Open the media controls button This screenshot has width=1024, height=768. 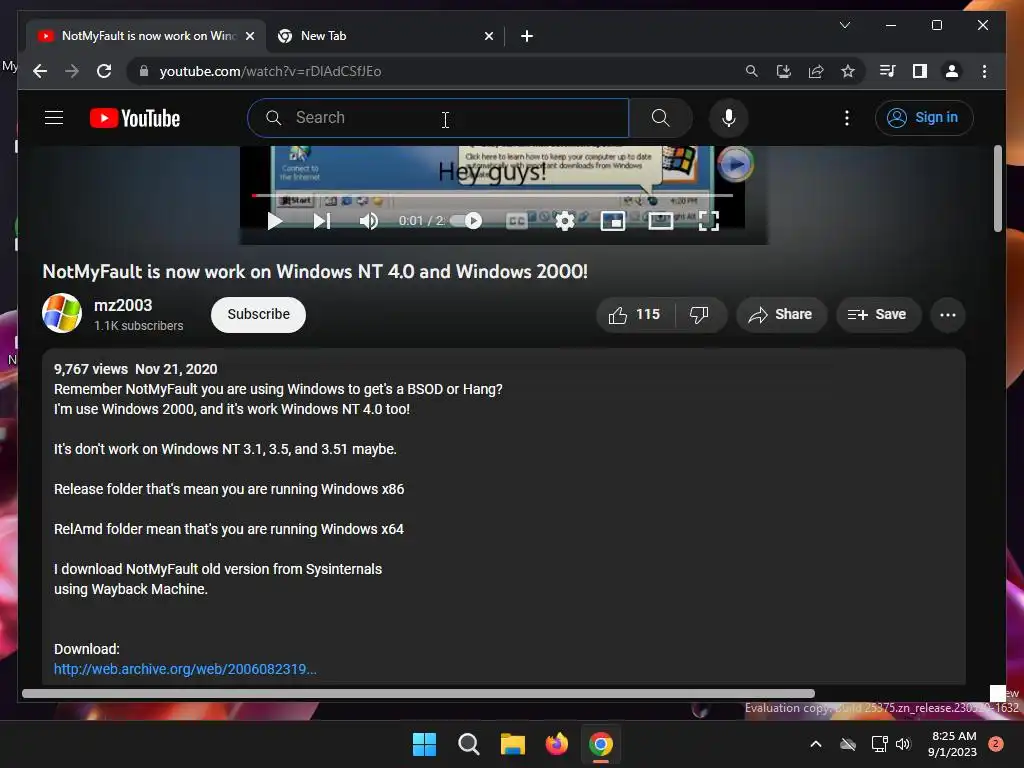click(x=887, y=71)
